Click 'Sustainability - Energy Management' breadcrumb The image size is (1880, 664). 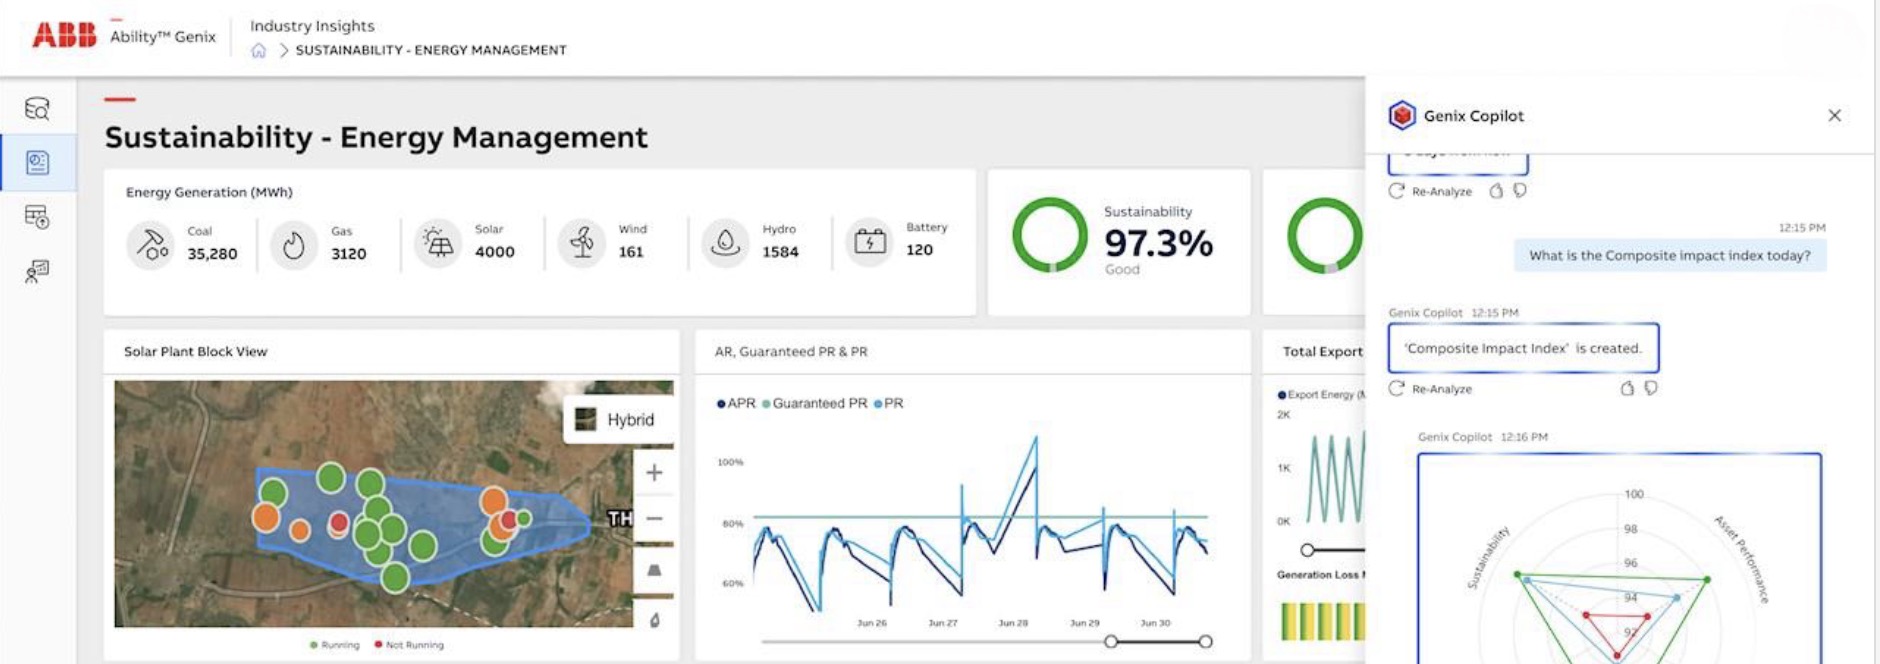(x=431, y=50)
